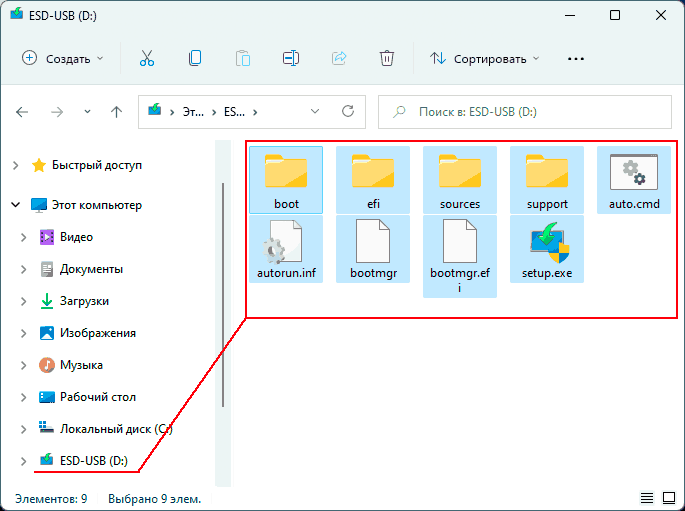The width and height of the screenshot is (685, 511).
Task: Minimize the ESD-USB window
Action: point(570,15)
